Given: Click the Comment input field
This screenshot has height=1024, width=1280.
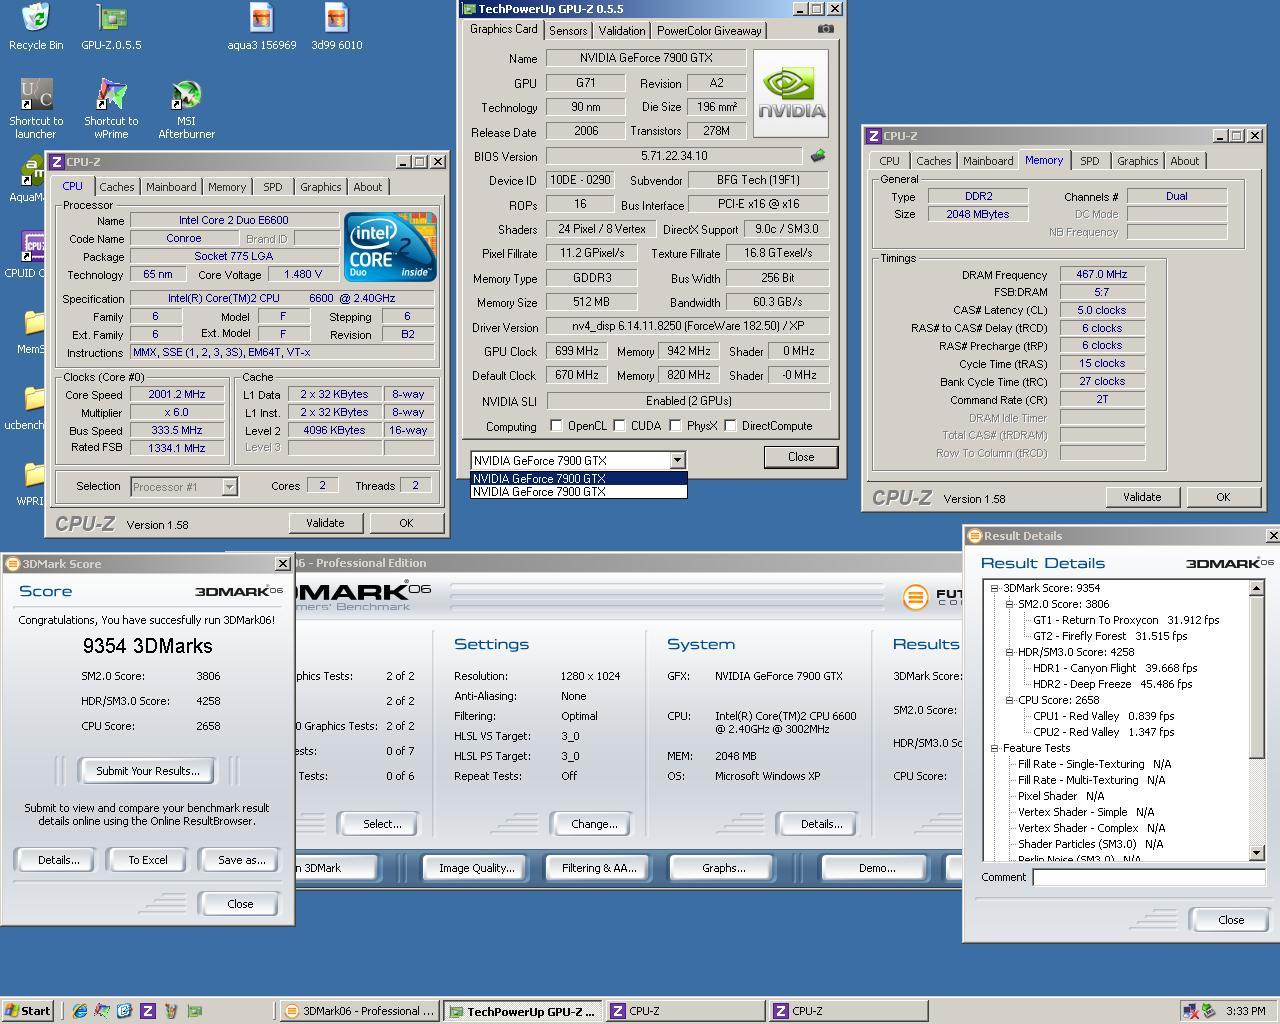Looking at the screenshot, I should pyautogui.click(x=1149, y=877).
